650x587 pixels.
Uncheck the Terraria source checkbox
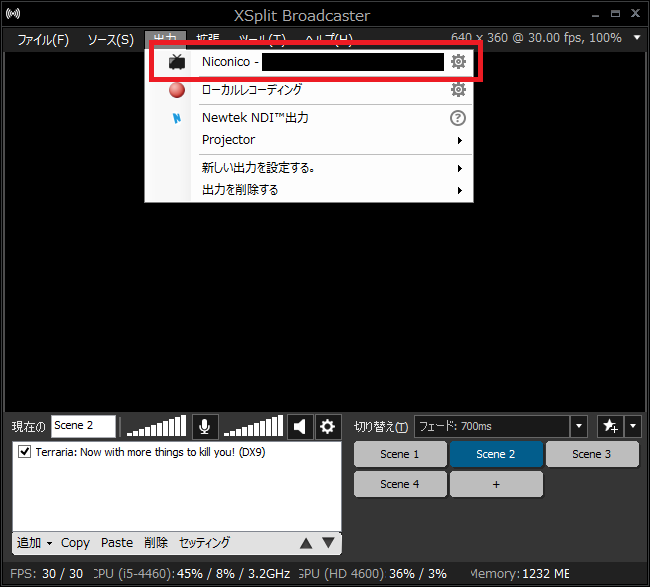(24, 452)
